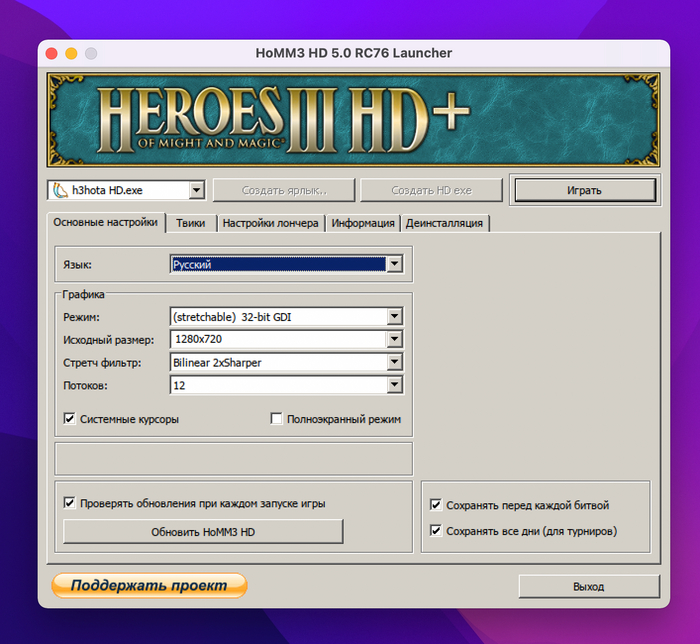Toggle Проверять обновления при каждом запуске checkbox
Screen dimensions: 700x644
coord(69,503)
